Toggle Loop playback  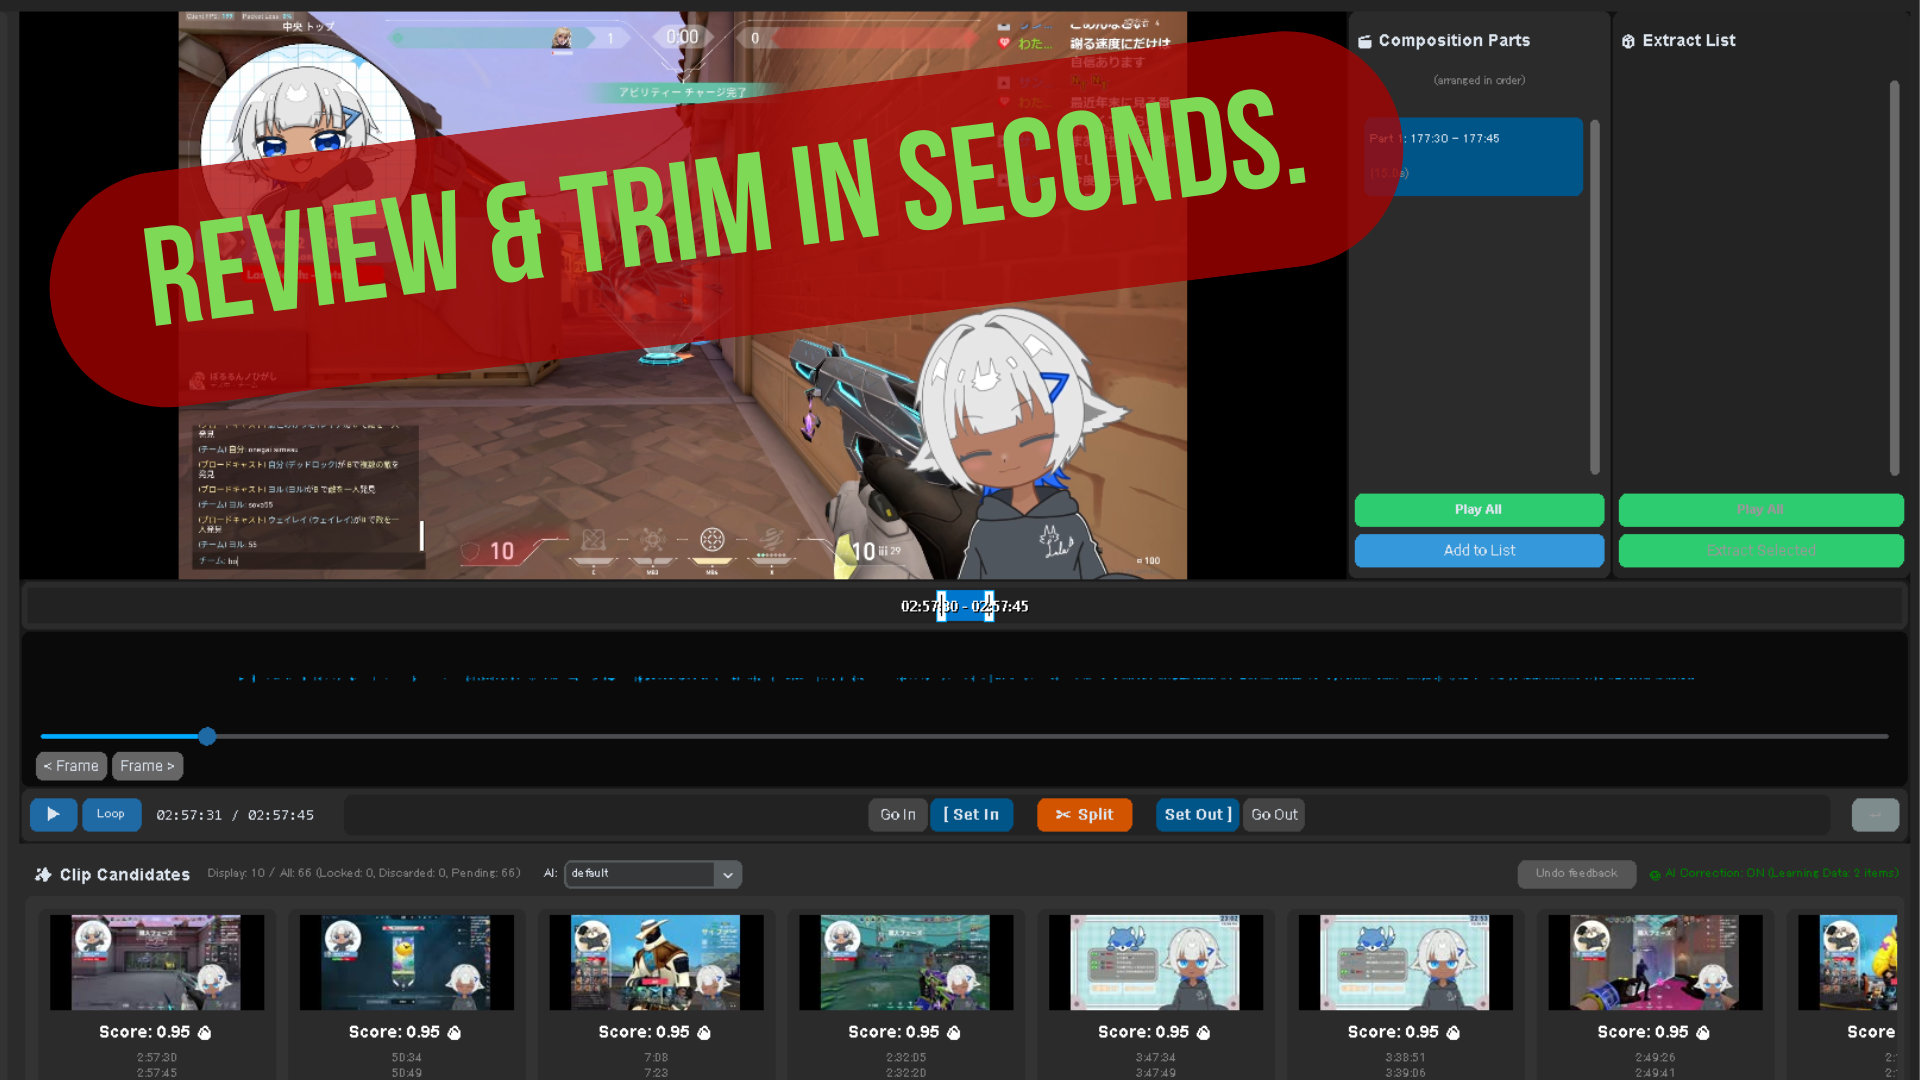coord(111,814)
